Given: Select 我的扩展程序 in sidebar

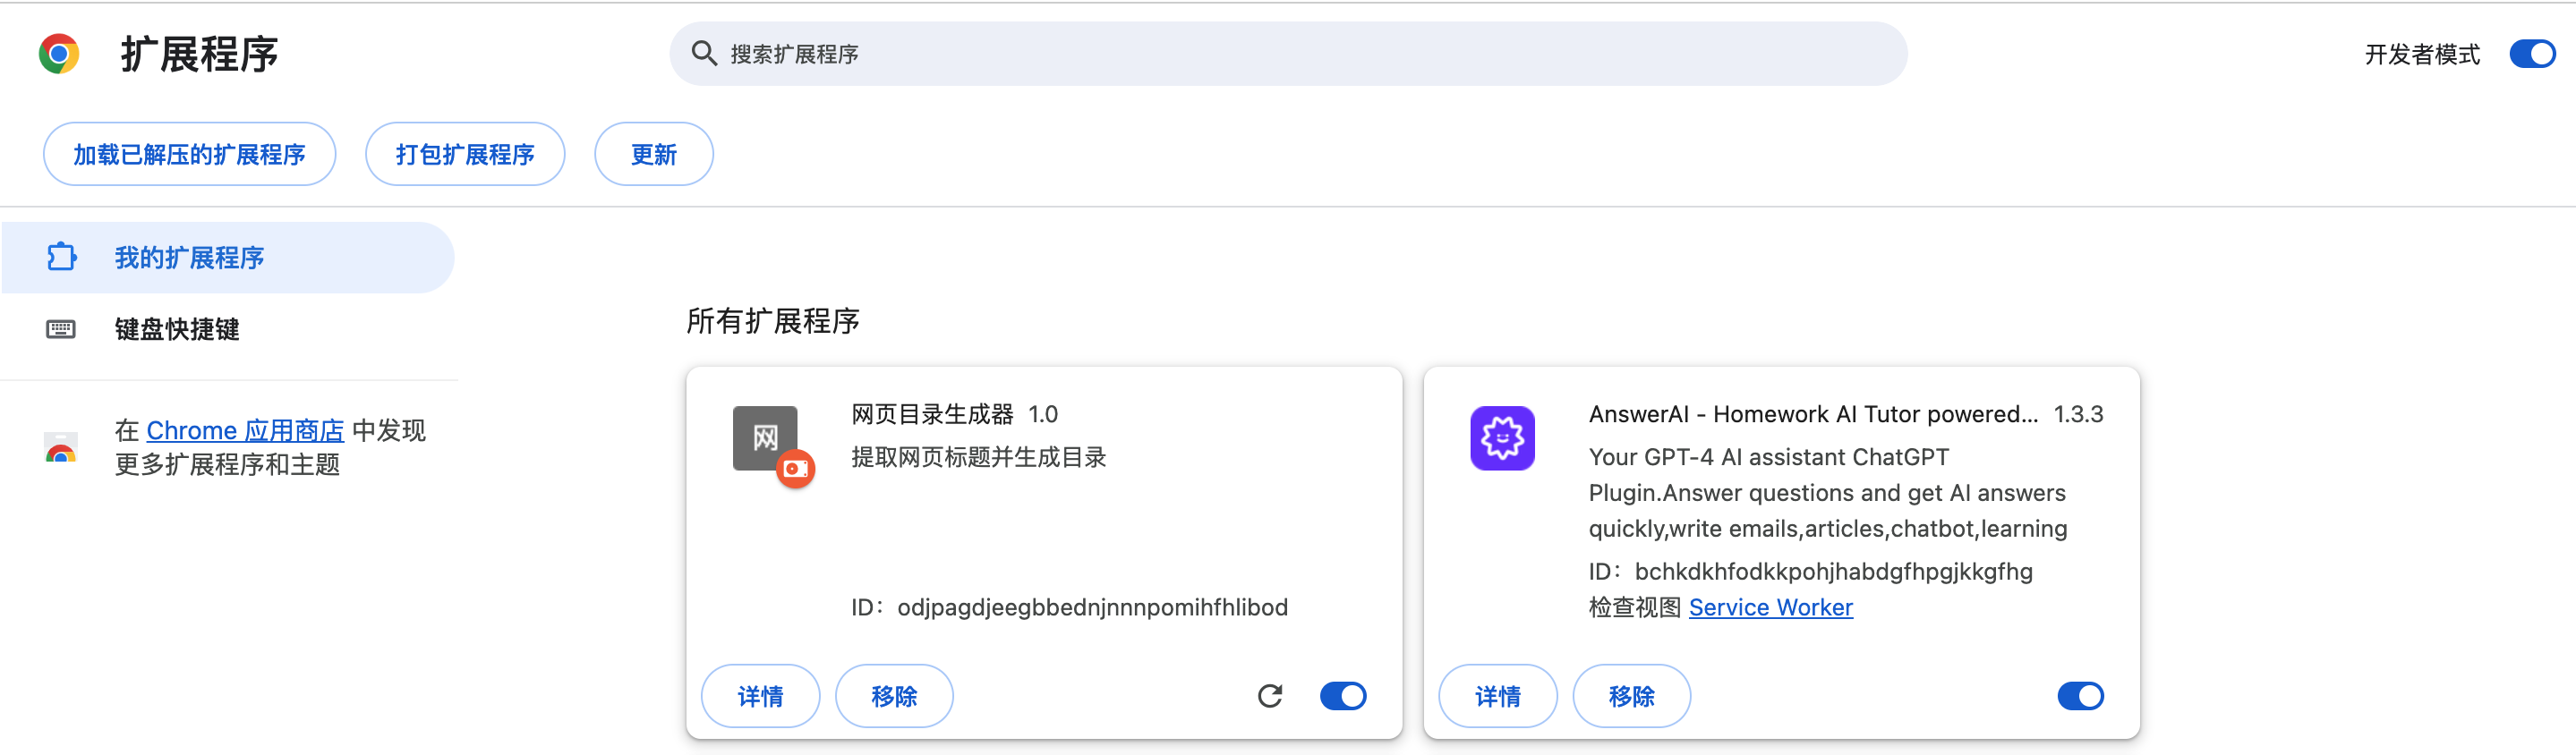Looking at the screenshot, I should pyautogui.click(x=189, y=258).
